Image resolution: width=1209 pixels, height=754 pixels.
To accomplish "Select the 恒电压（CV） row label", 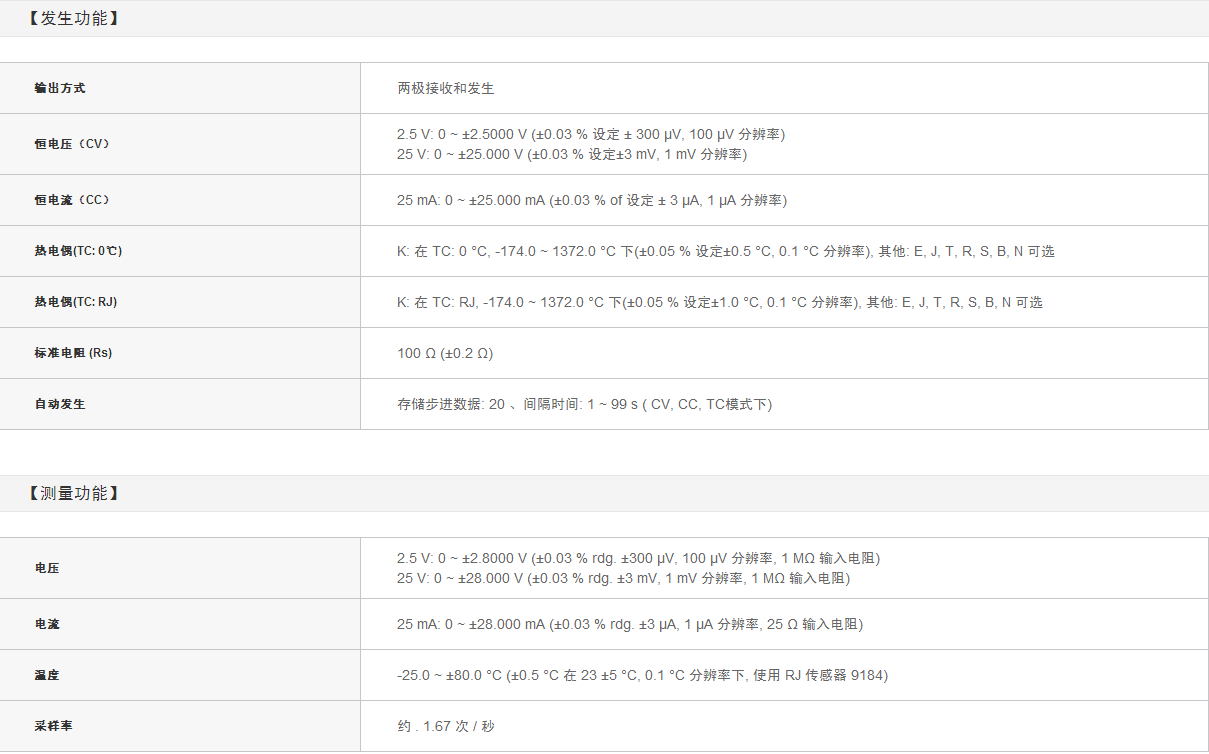I will pyautogui.click(x=72, y=144).
